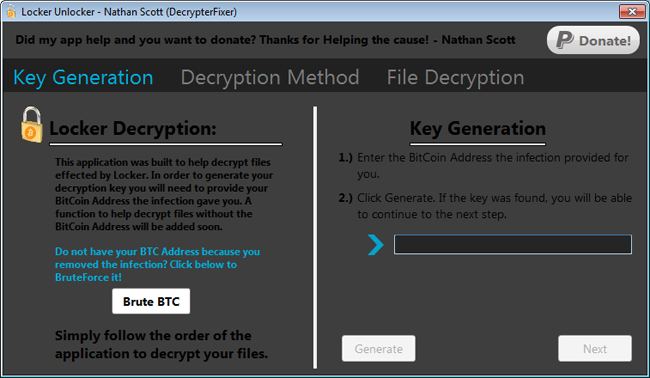
Task: Click the Brute BTC button
Action: click(x=151, y=301)
